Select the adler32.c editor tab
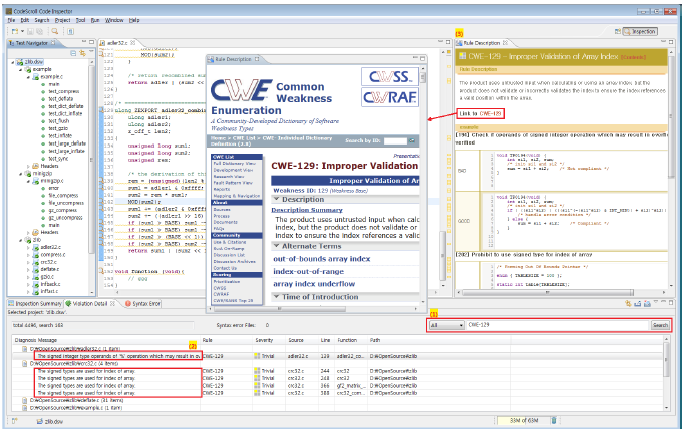This screenshot has width=683, height=429. point(118,43)
